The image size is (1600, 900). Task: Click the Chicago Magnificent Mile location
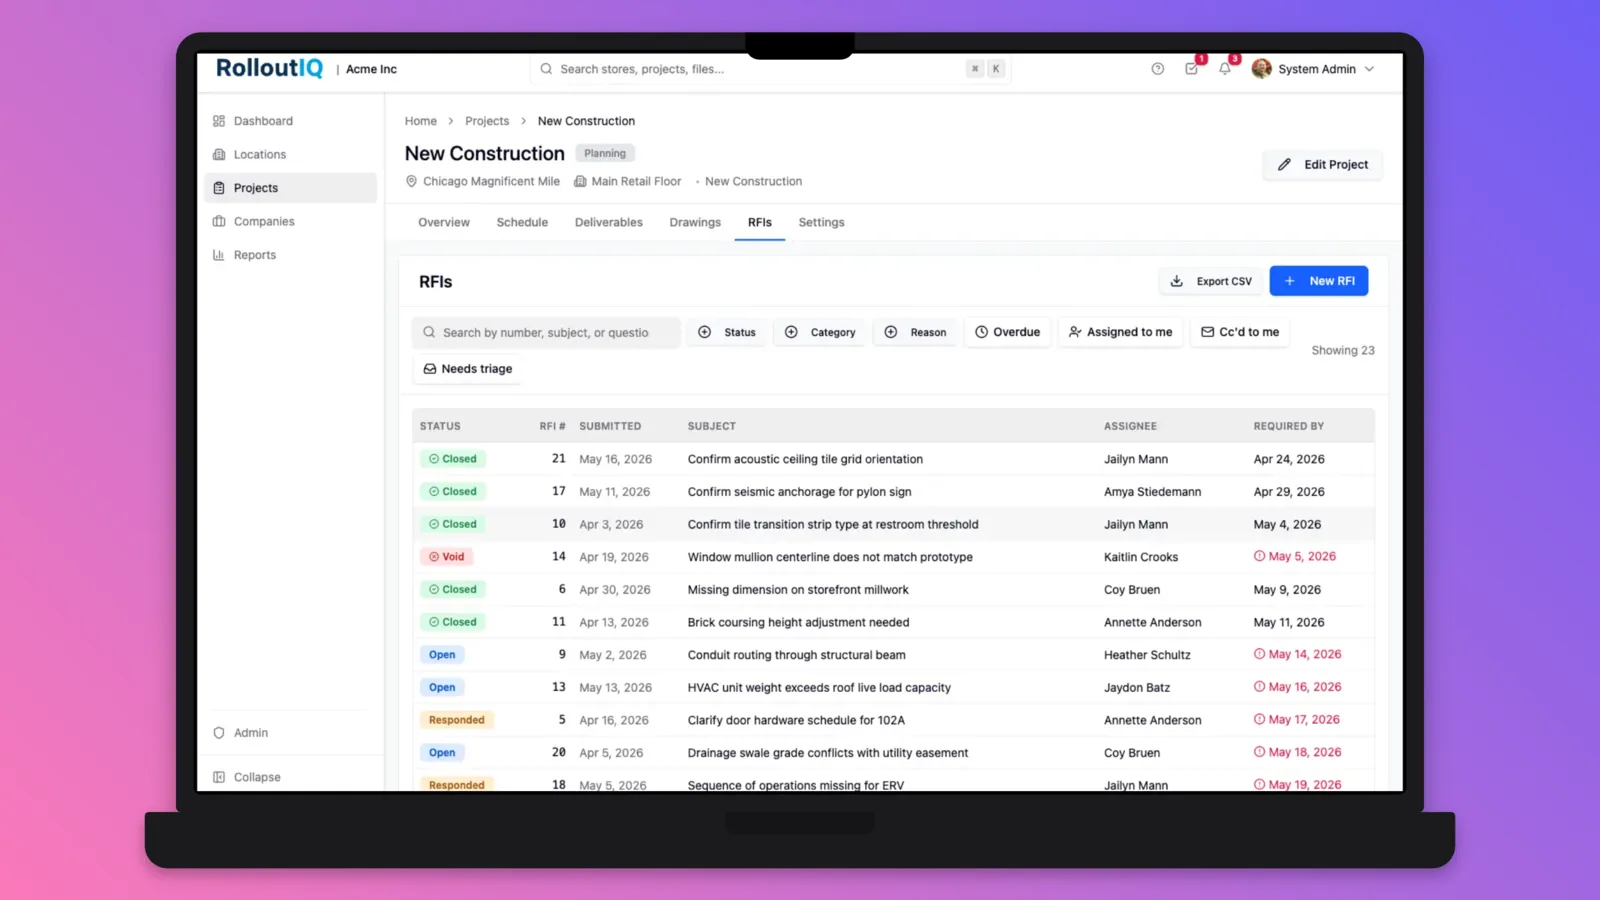pyautogui.click(x=482, y=181)
